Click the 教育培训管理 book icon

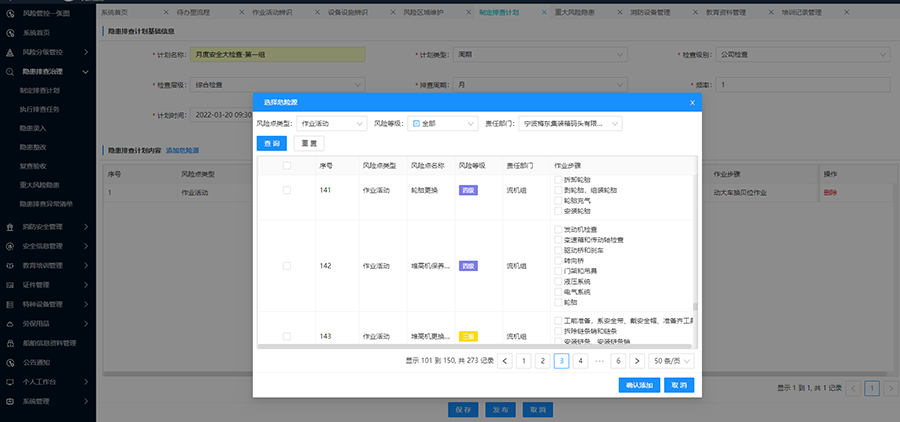click(10, 266)
